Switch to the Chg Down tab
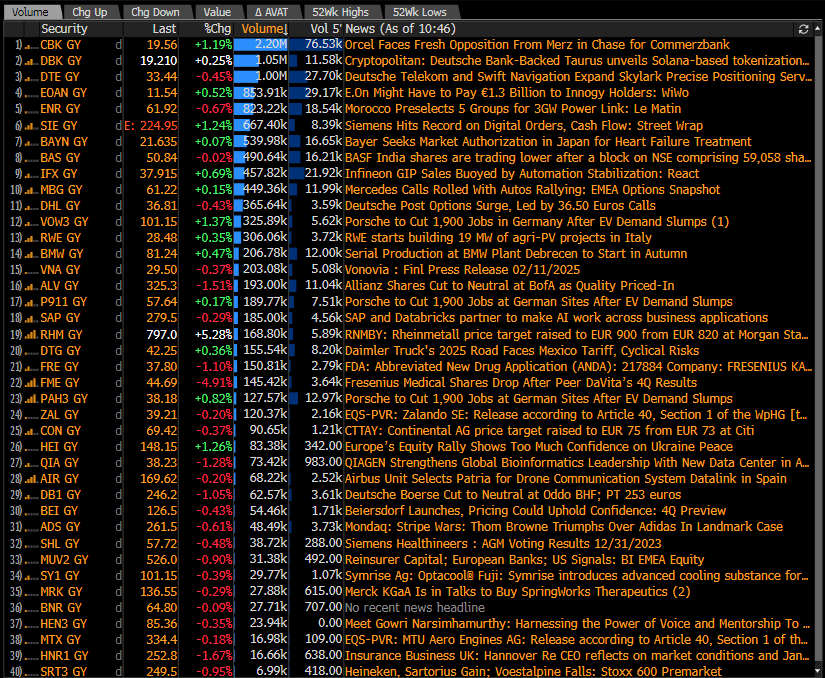Screen dimensions: 825x678 point(155,12)
